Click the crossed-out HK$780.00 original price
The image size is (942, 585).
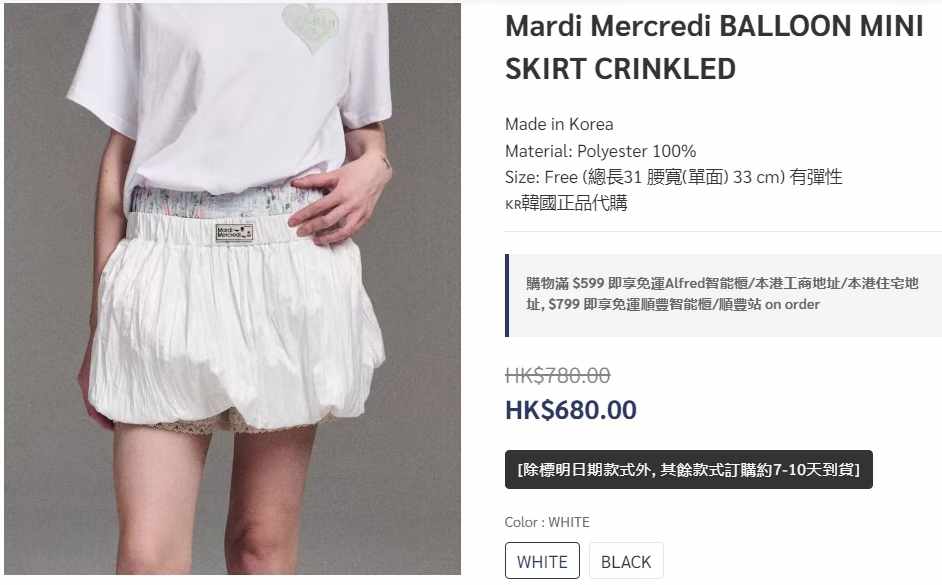(558, 375)
